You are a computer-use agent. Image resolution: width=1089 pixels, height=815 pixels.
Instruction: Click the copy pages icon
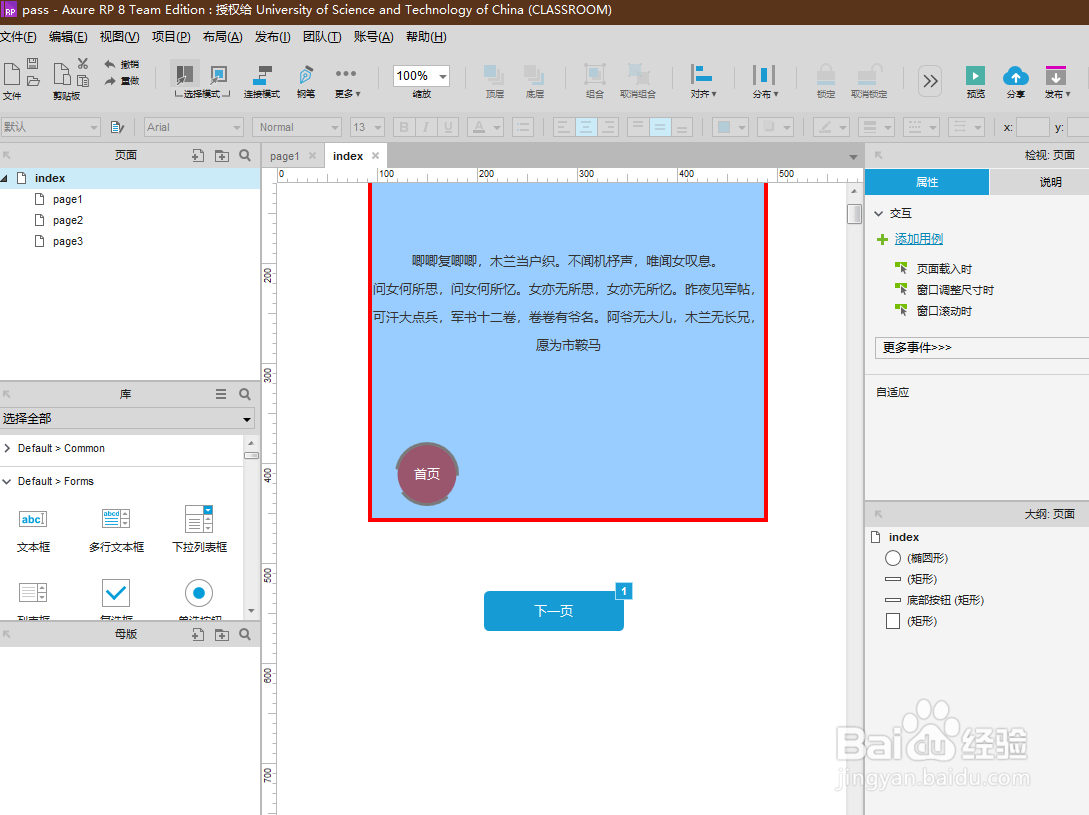pos(83,81)
